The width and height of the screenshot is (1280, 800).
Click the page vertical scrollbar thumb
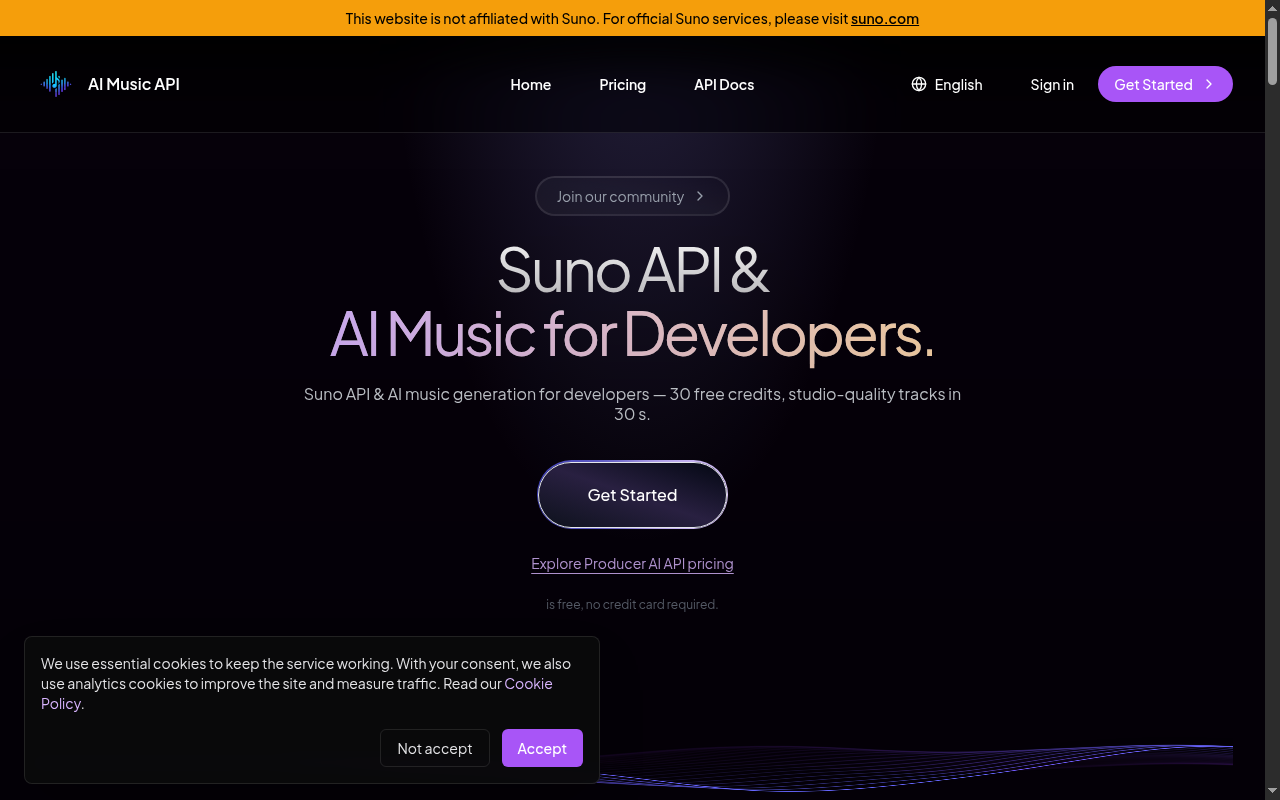point(1272,50)
